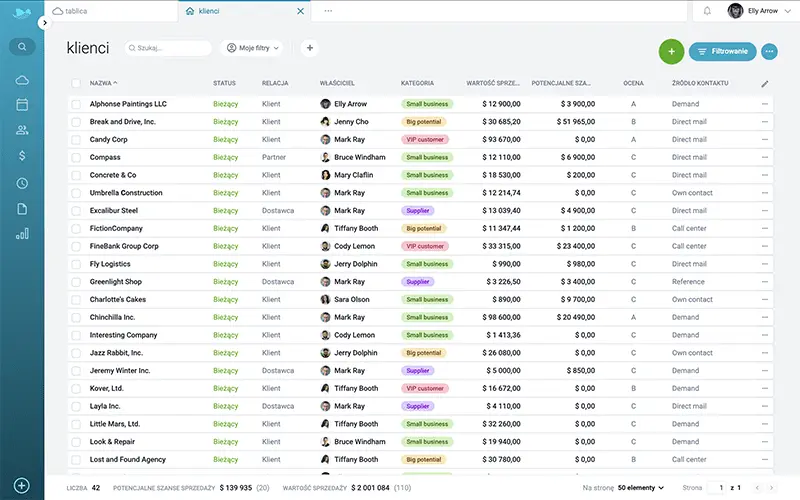This screenshot has height=500, width=800.
Task: Expand the Moje filtry dropdown
Action: tap(252, 48)
